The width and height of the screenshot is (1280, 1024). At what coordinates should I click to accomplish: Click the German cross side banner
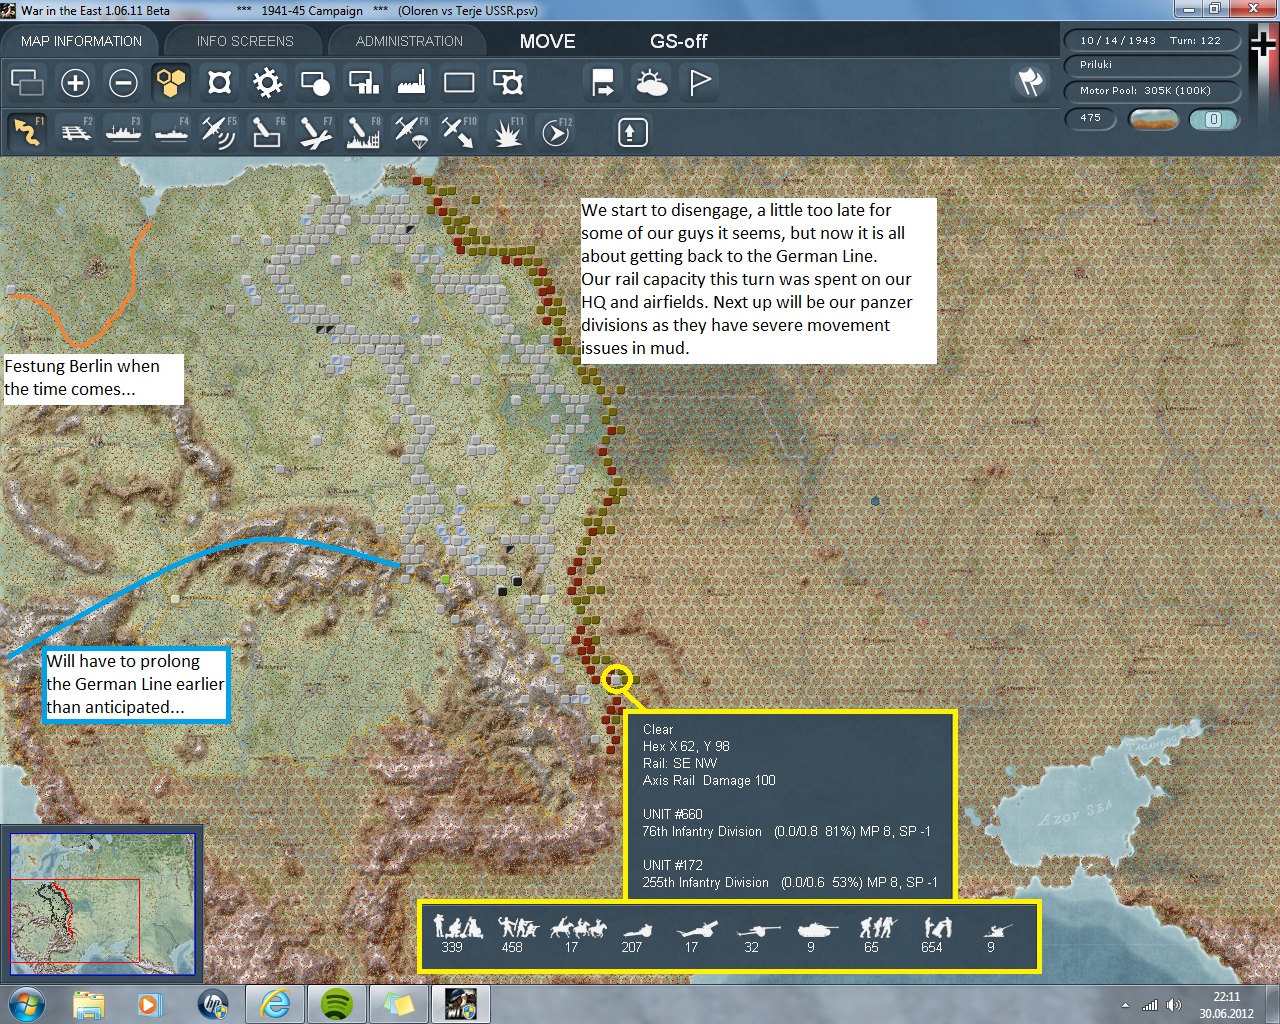pyautogui.click(x=1265, y=90)
